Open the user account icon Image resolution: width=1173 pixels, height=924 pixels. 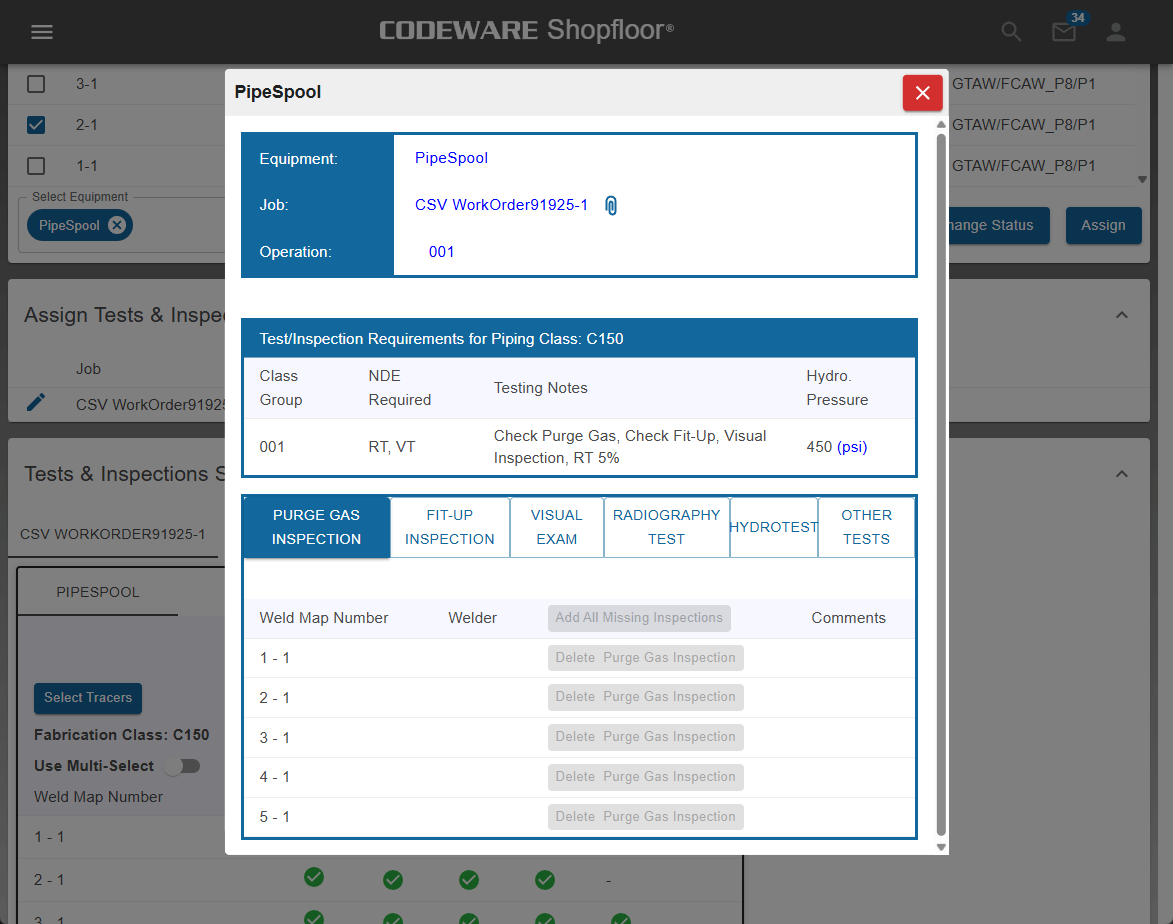[x=1116, y=32]
